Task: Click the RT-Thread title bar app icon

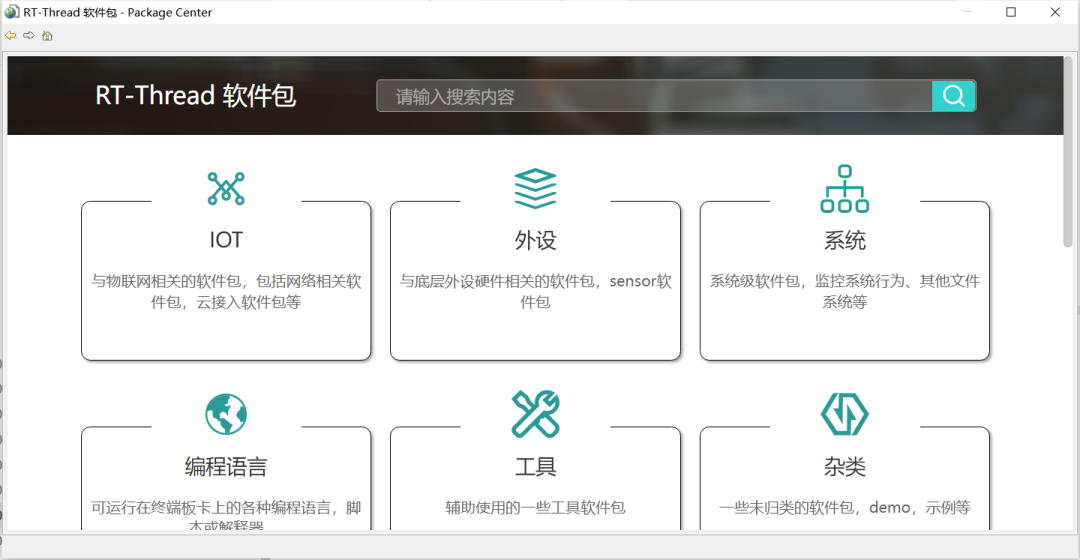Action: click(12, 12)
